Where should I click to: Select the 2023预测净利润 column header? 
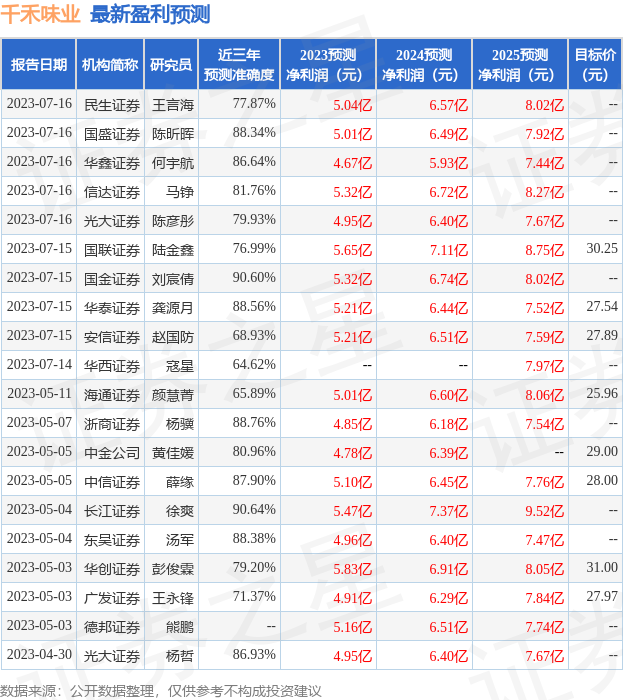coord(328,64)
